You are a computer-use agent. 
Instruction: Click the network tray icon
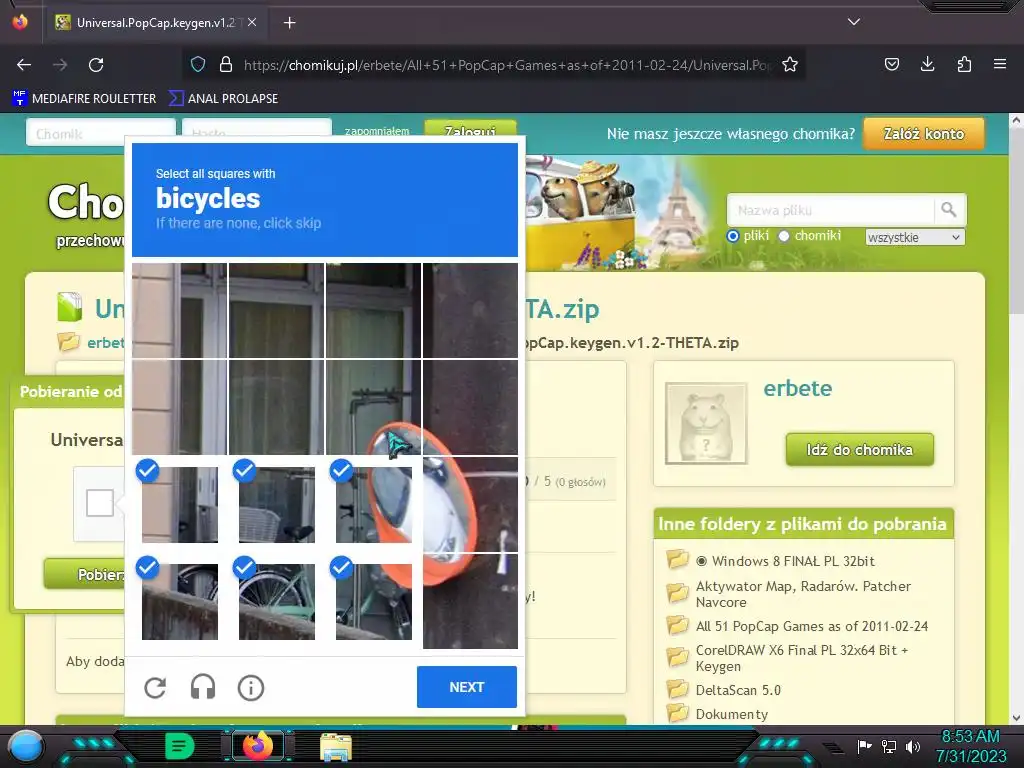click(x=889, y=746)
